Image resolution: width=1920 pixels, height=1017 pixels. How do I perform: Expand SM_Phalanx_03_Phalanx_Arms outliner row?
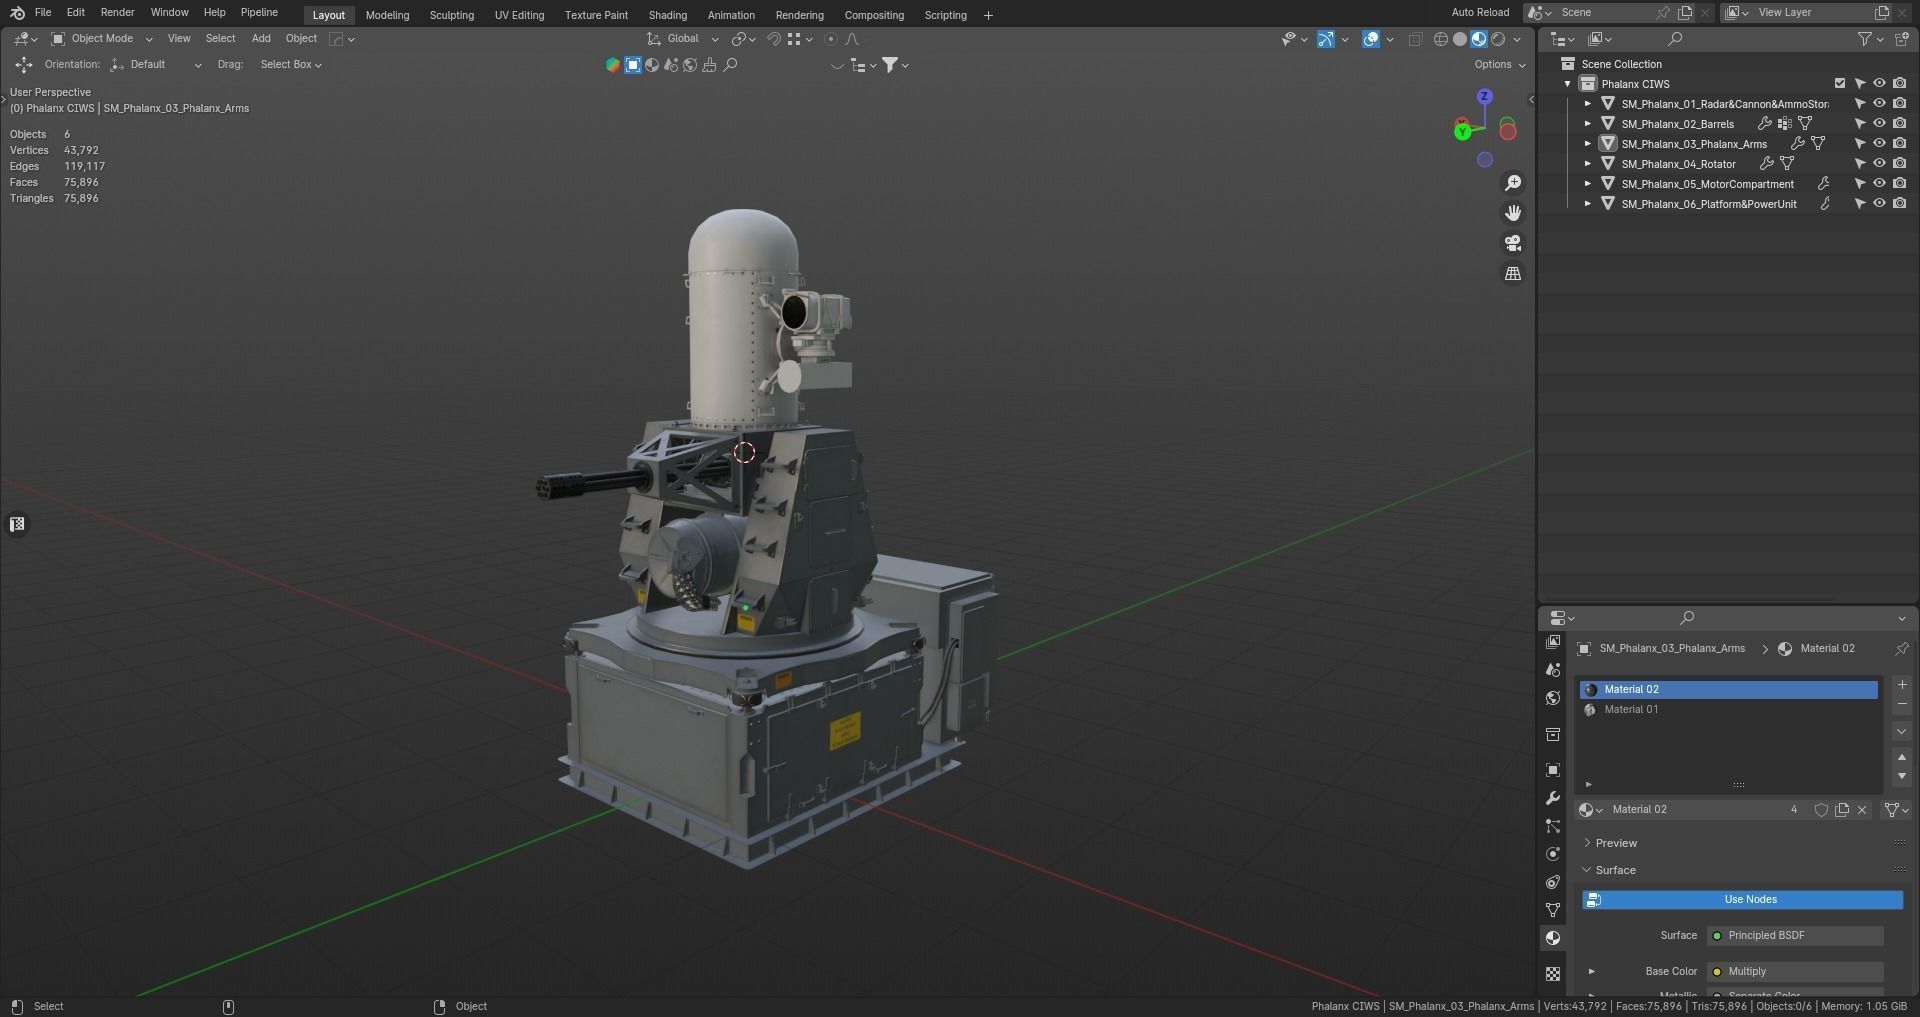[1587, 144]
